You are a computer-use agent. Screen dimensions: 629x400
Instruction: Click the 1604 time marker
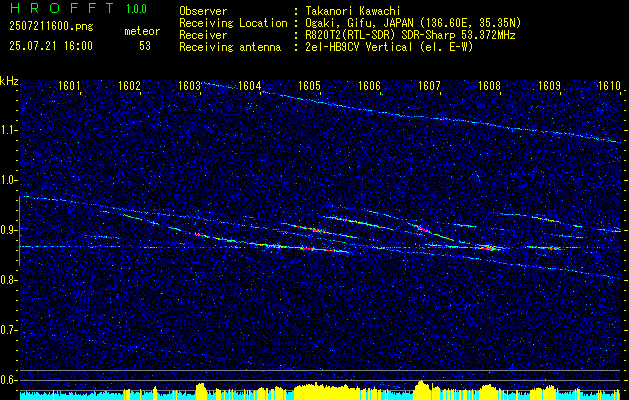(x=249, y=86)
